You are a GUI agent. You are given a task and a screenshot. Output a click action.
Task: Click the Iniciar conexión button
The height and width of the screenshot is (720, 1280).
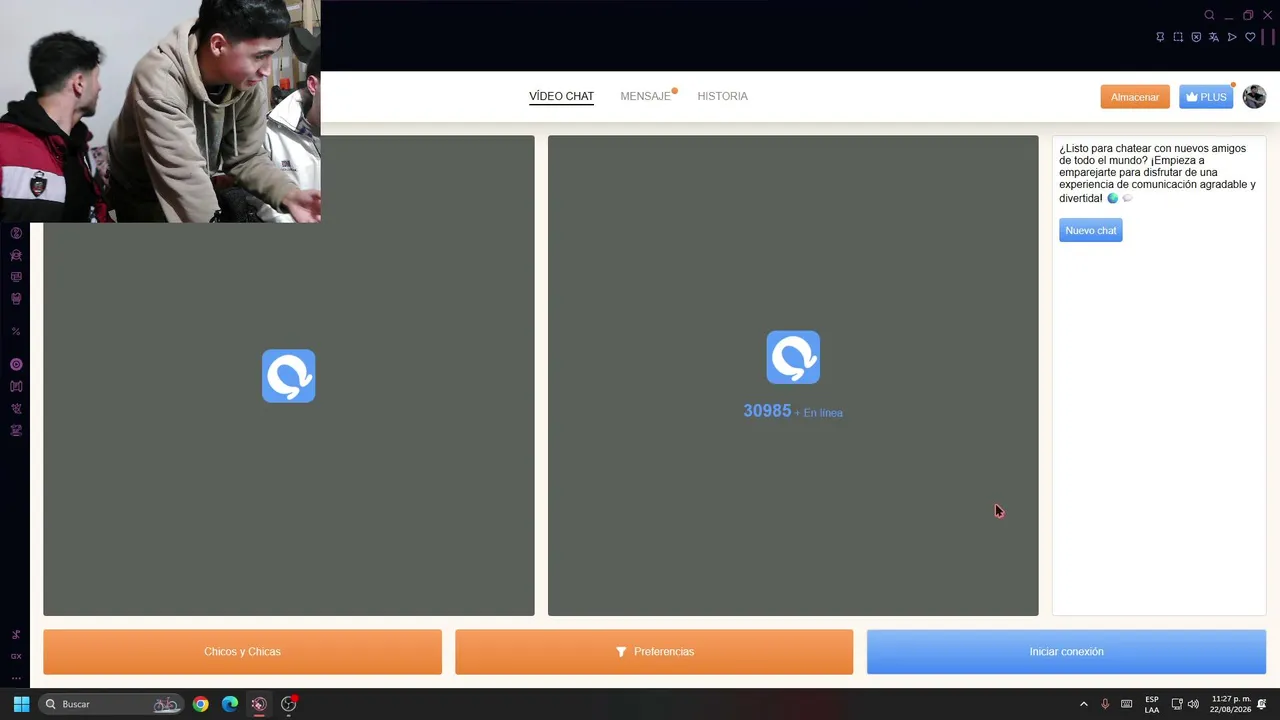1066,652
